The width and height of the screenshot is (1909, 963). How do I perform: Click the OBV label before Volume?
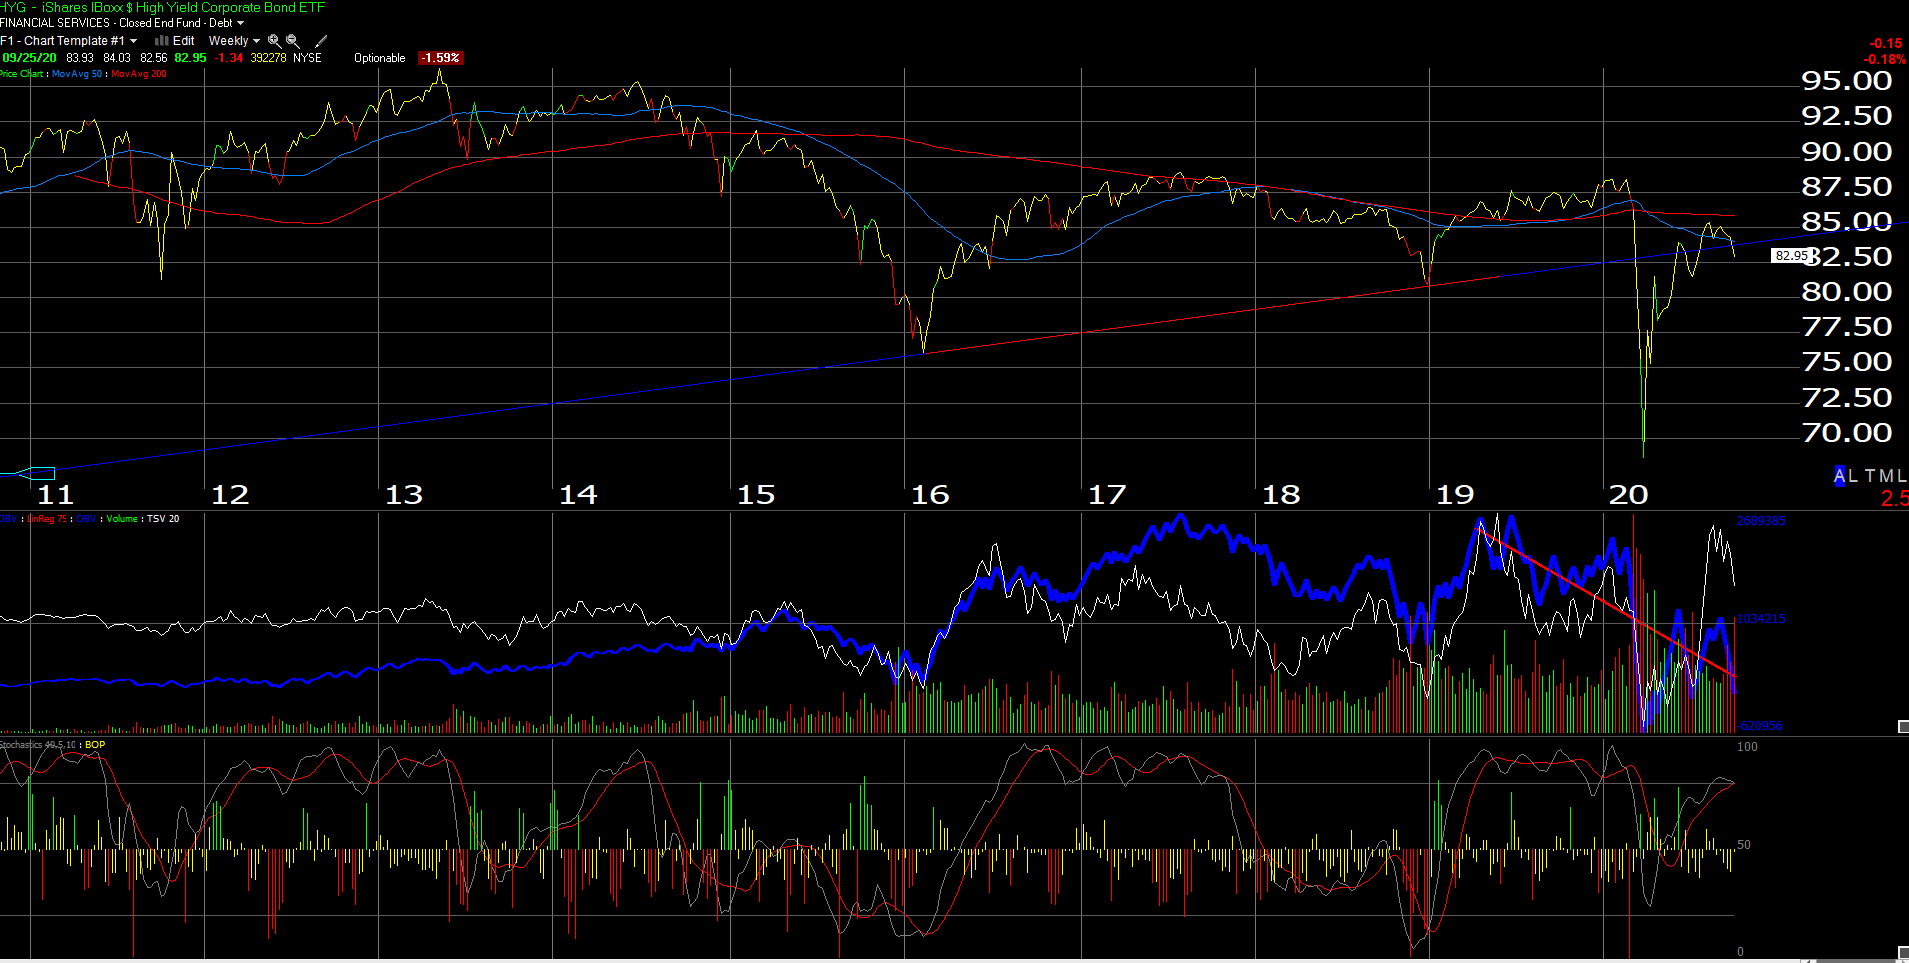click(x=86, y=519)
